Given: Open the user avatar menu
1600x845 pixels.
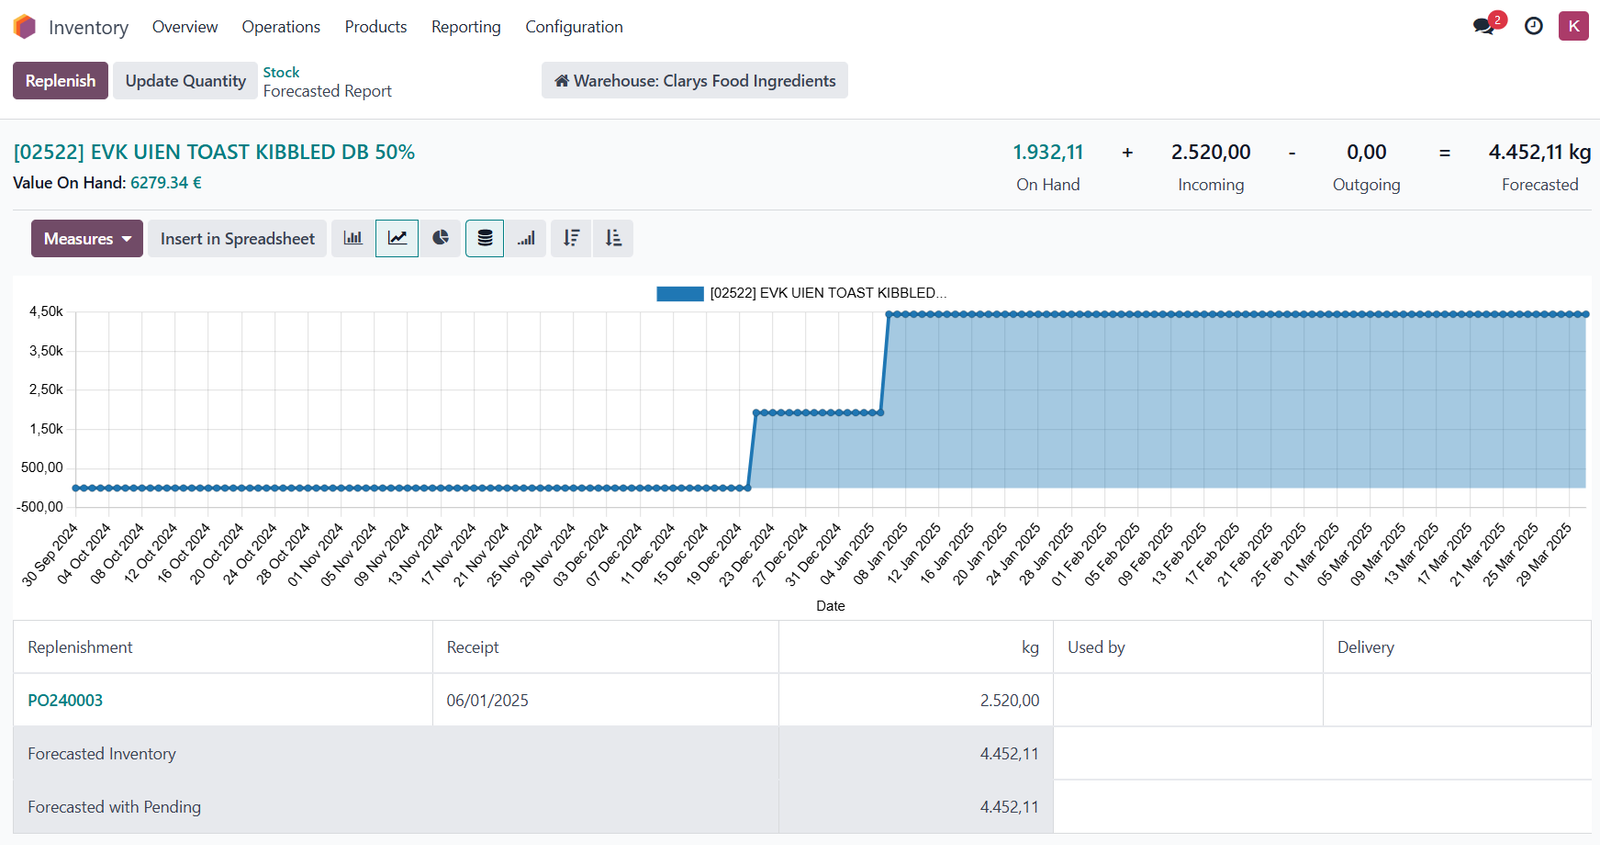Looking at the screenshot, I should (x=1573, y=26).
